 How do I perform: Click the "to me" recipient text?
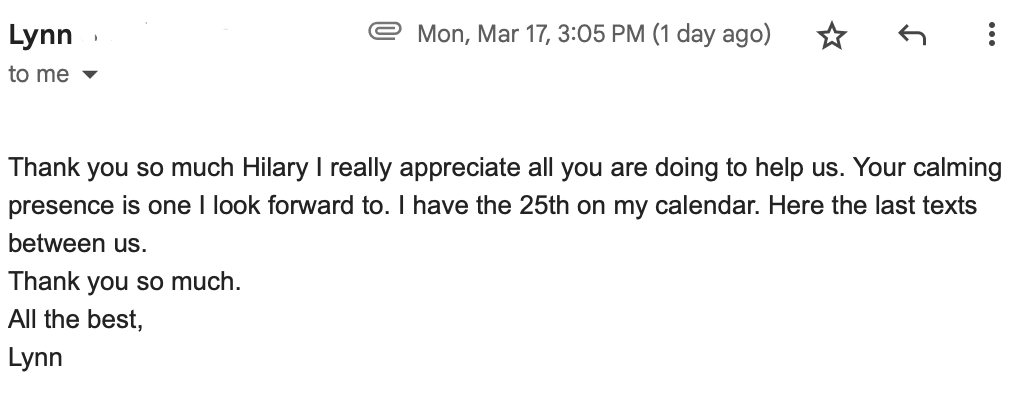pos(39,75)
